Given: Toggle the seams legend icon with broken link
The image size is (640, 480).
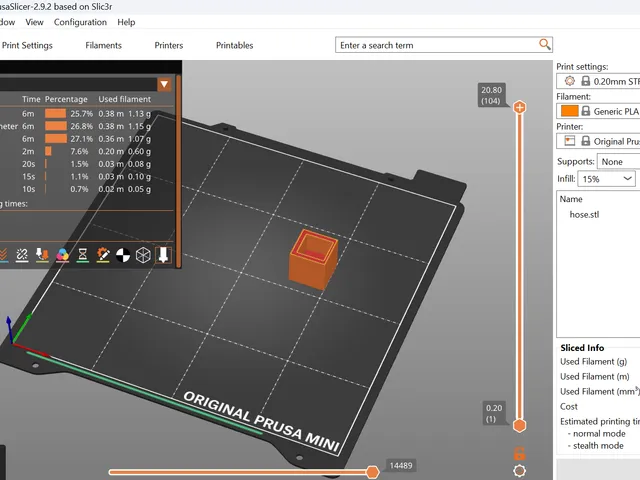Looking at the screenshot, I should 22,255.
